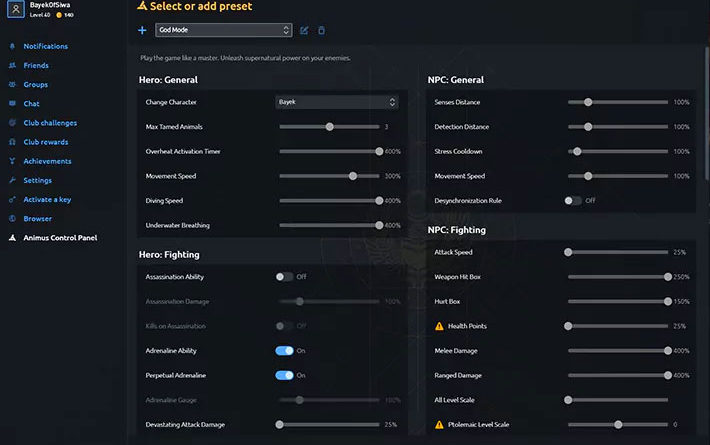
Task: Click the Health Points warning icon
Action: [x=439, y=326]
